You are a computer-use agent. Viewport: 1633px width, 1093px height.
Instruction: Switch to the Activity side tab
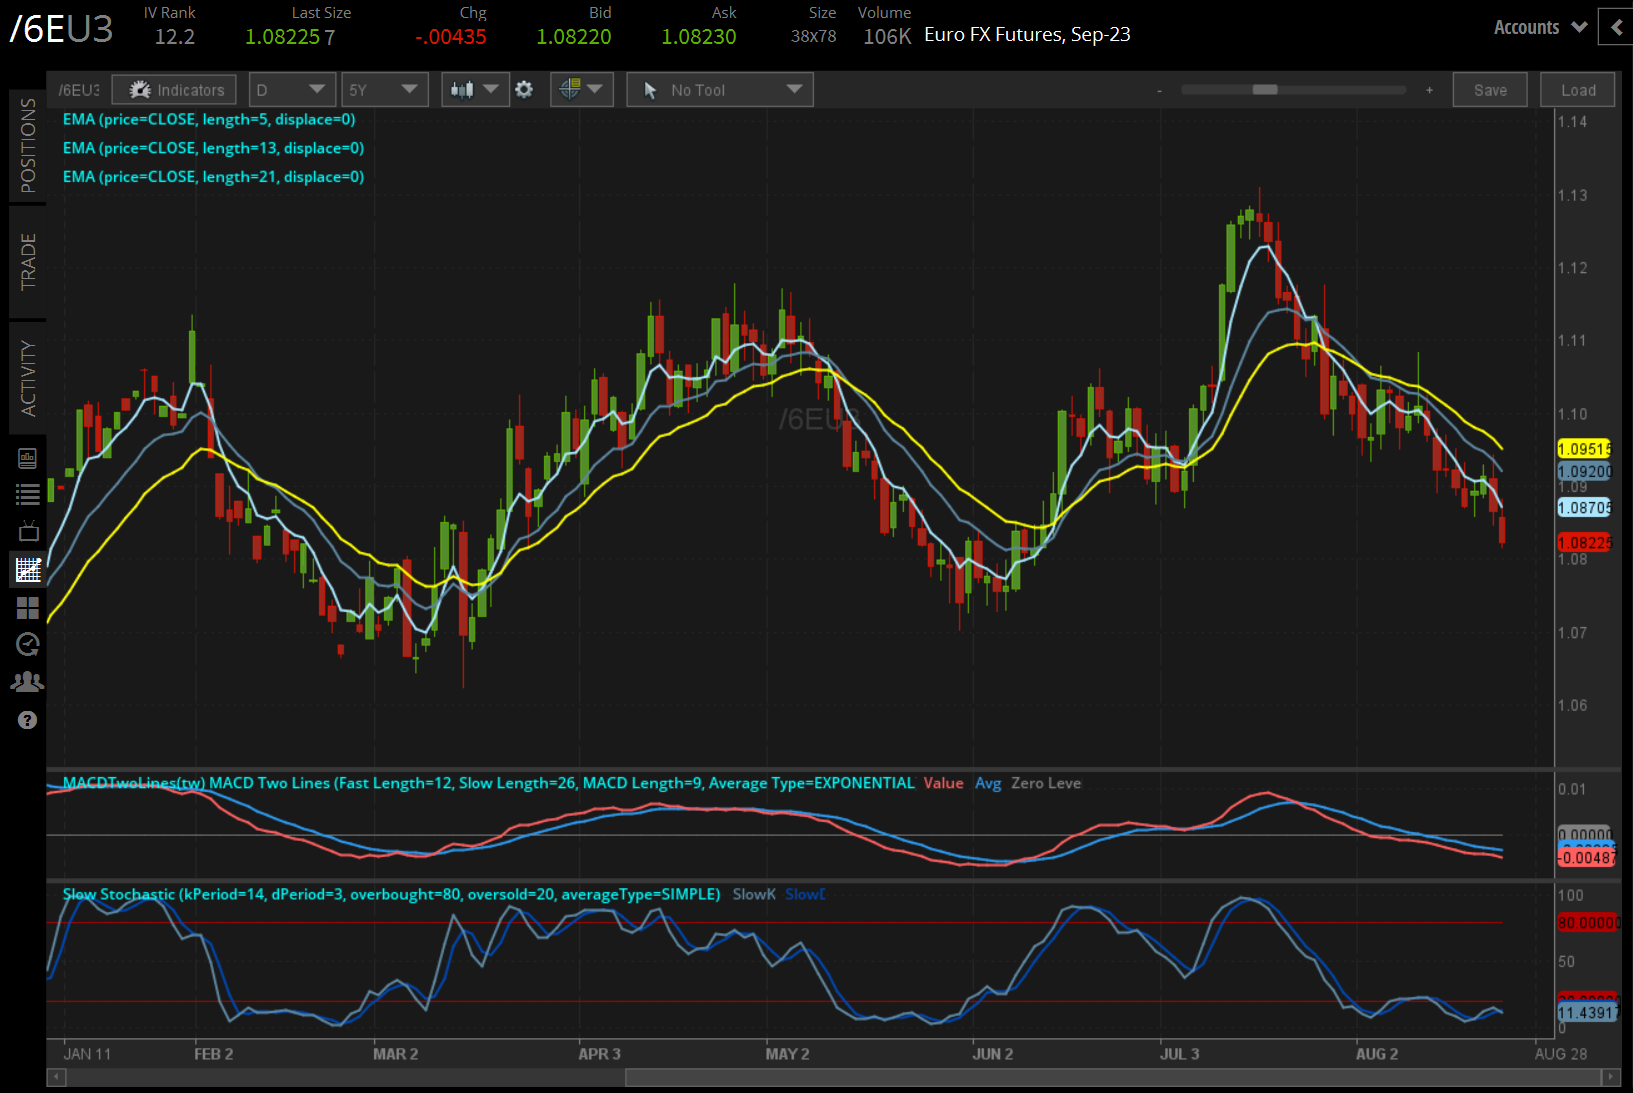click(x=28, y=378)
